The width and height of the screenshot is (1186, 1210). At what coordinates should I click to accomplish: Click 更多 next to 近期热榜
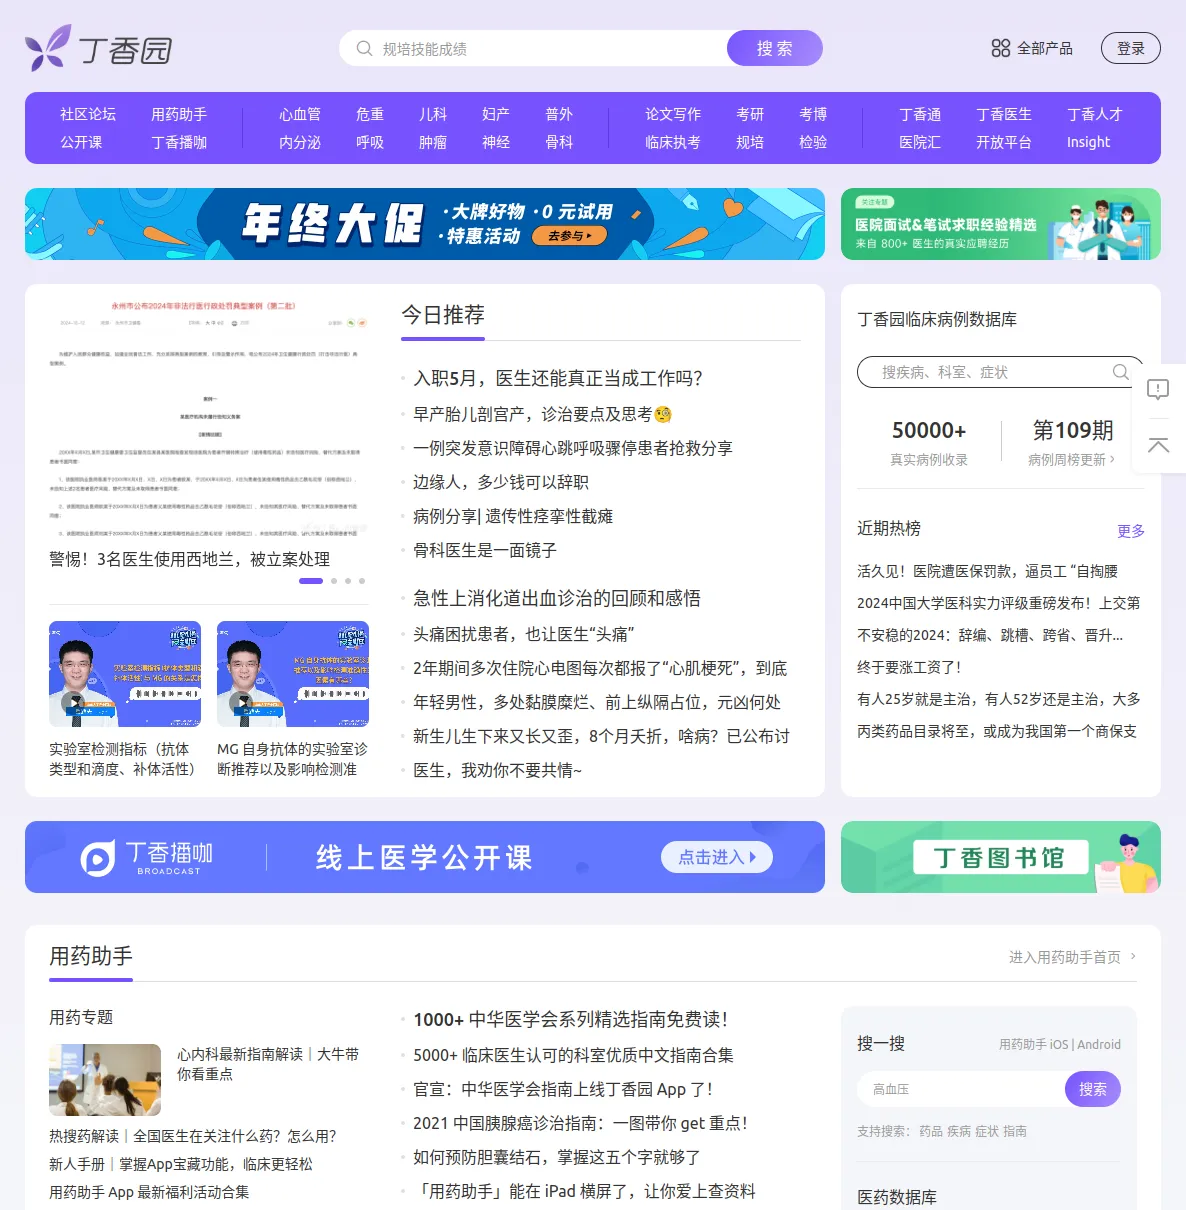[1131, 531]
